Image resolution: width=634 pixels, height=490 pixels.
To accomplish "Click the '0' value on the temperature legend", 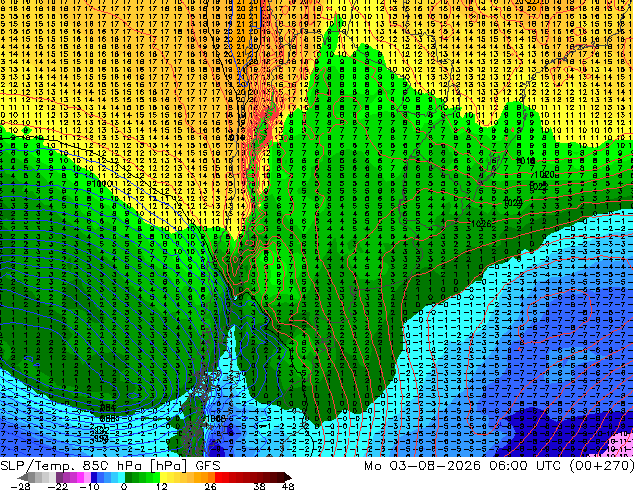I will pos(124,486).
